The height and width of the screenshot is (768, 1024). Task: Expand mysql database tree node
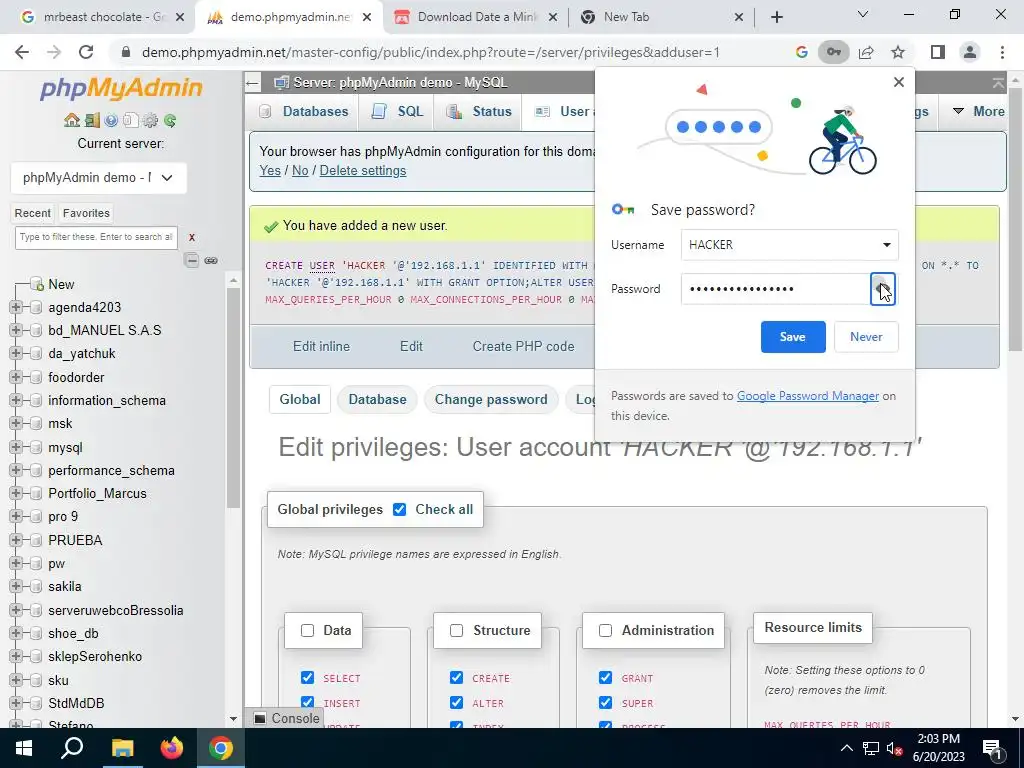point(16,447)
